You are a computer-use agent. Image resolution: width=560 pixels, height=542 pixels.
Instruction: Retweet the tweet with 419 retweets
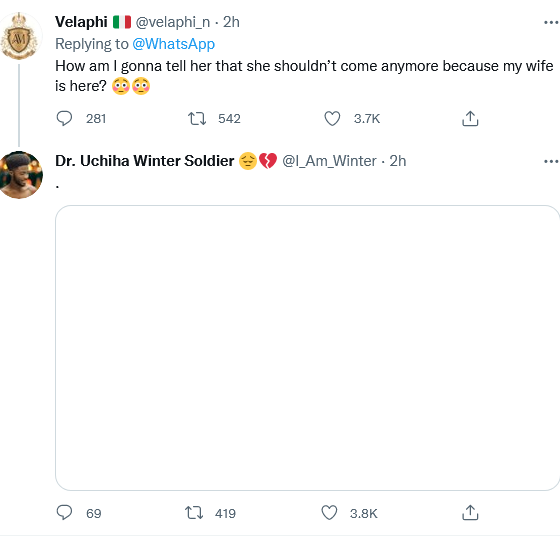(x=194, y=513)
